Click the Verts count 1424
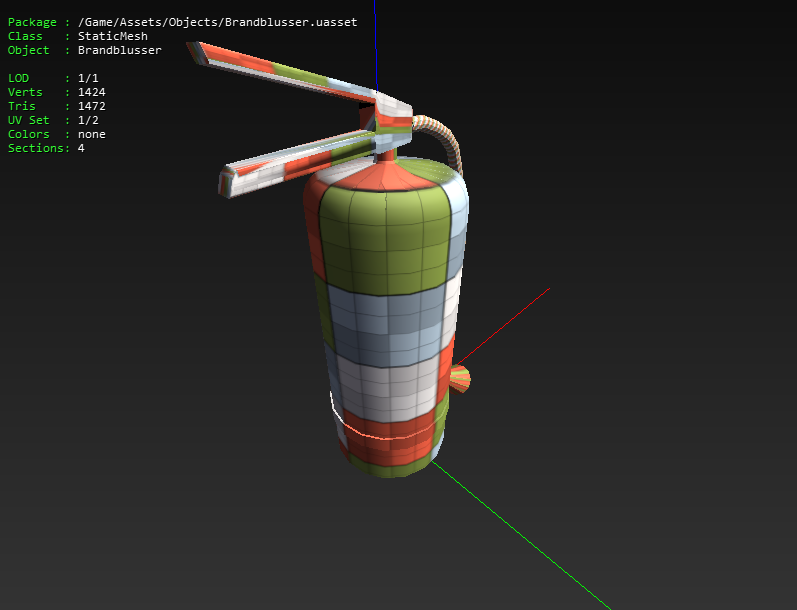Viewport: 797px width, 610px height. click(91, 92)
